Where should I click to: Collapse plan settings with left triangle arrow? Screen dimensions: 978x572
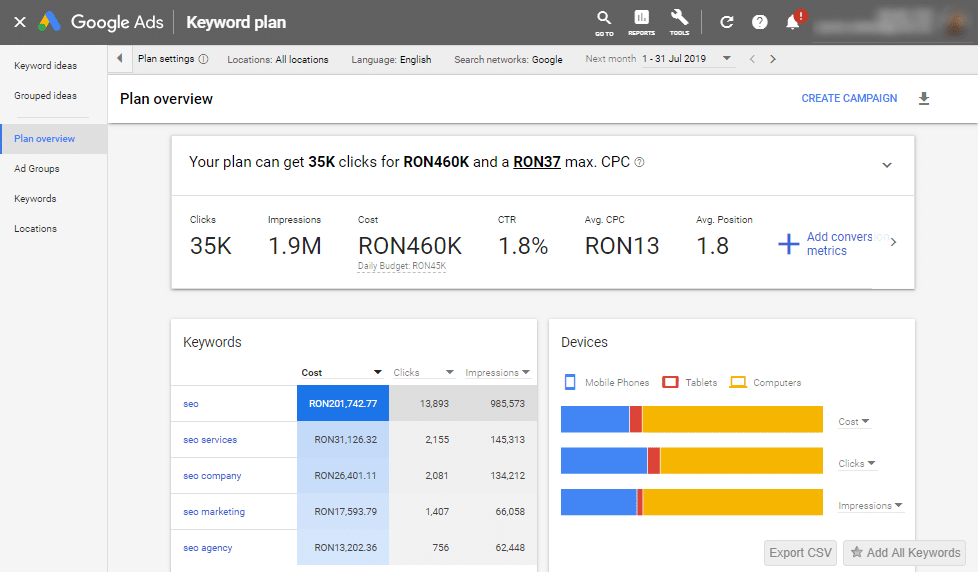(x=120, y=59)
